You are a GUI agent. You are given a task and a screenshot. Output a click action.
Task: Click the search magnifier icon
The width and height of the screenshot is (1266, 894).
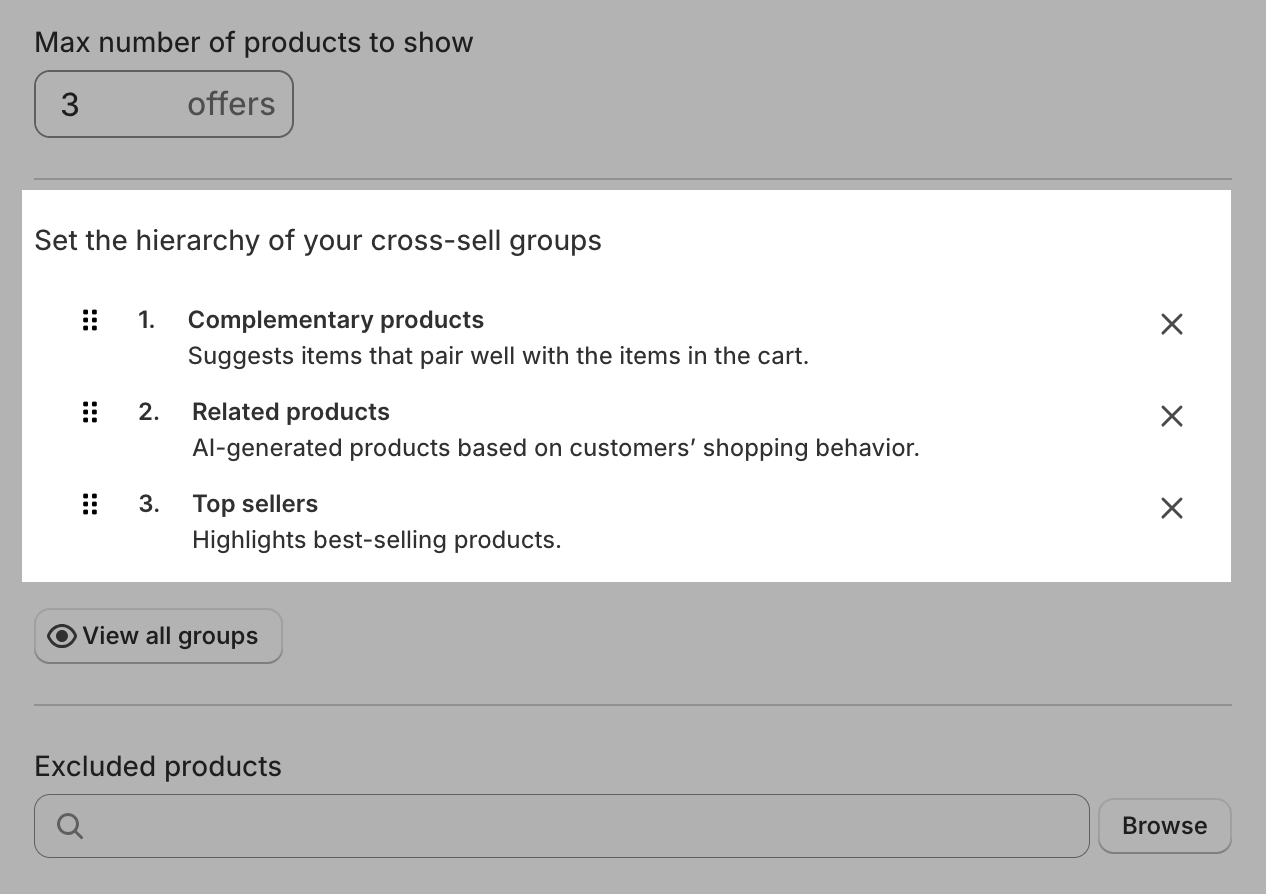coord(70,826)
